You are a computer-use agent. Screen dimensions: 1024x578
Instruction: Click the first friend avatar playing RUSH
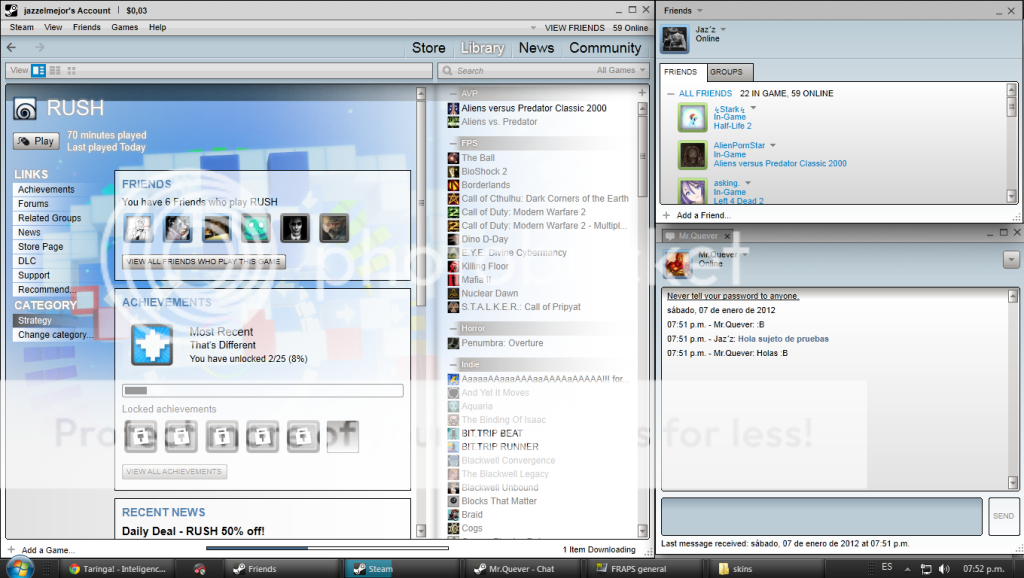tap(139, 229)
